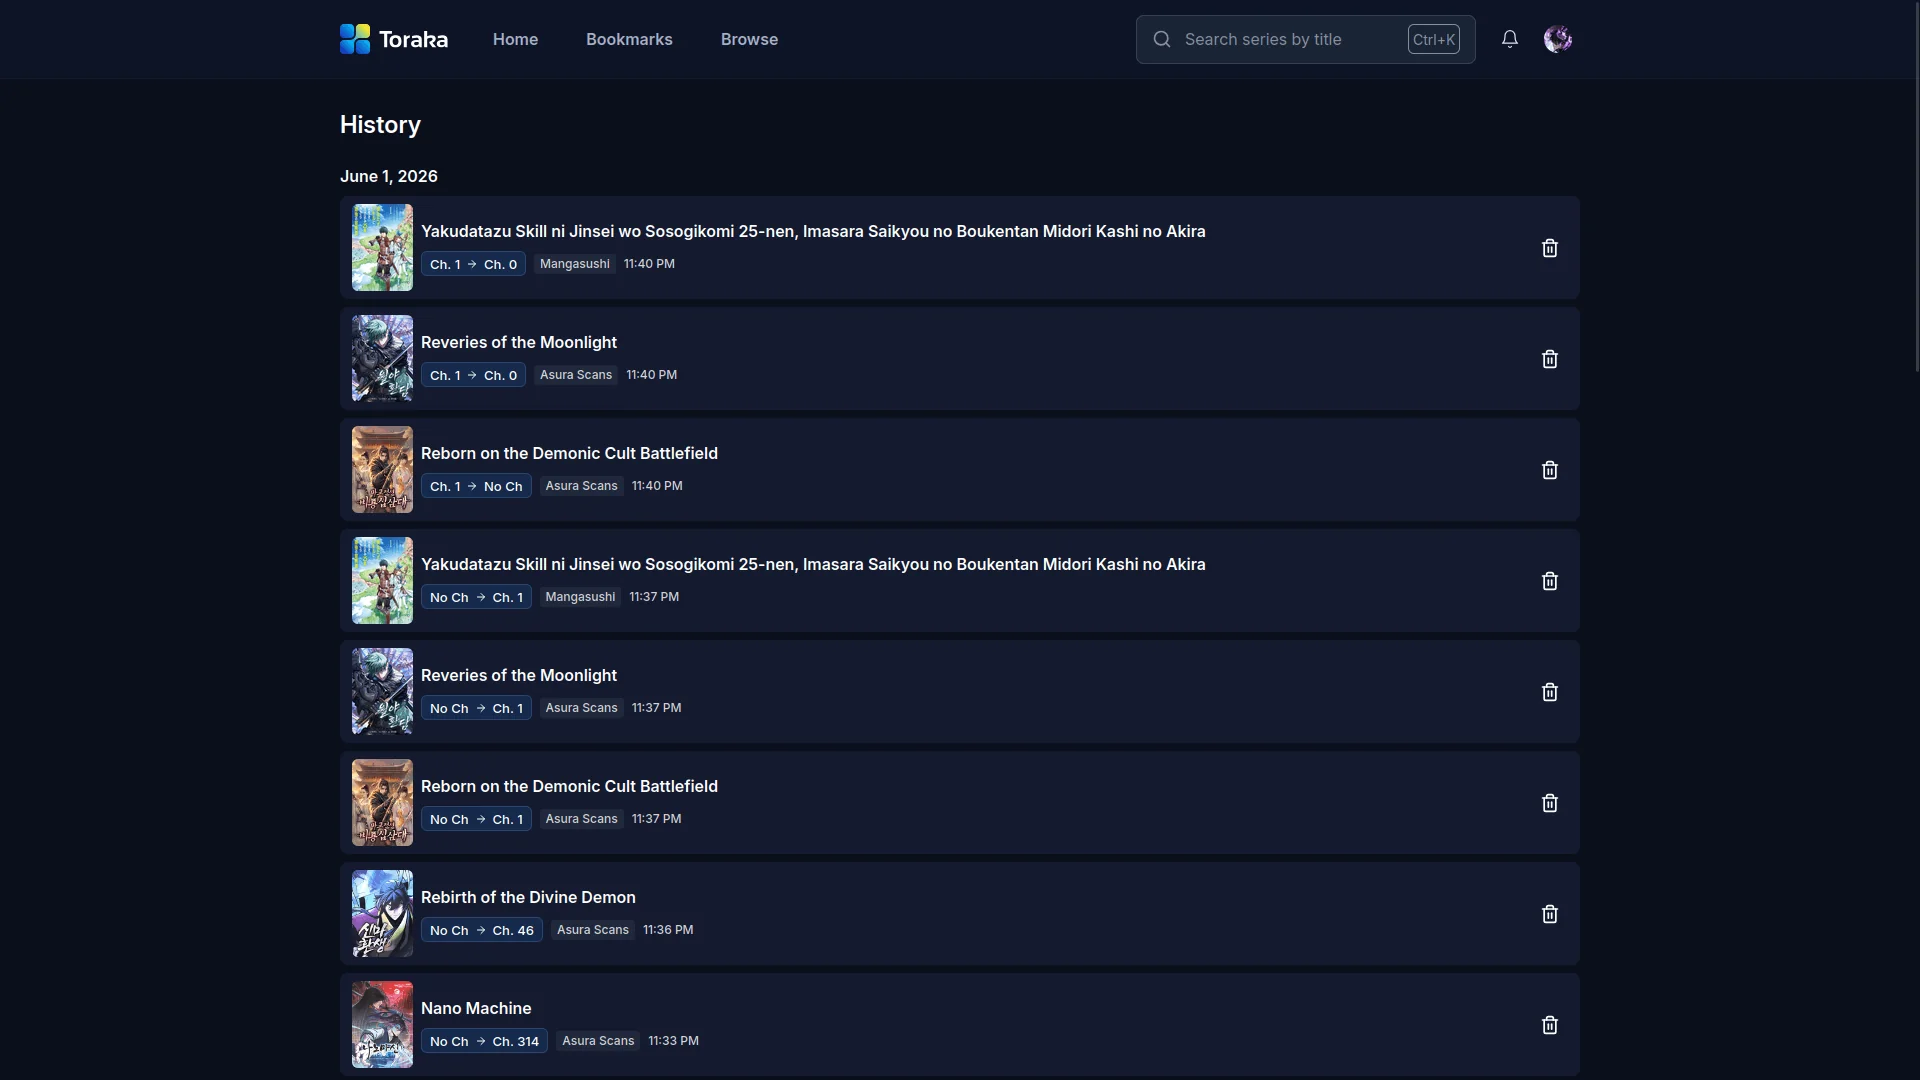Open Reveries of the Moonlight cover at 11:40 PM
Image resolution: width=1920 pixels, height=1080 pixels.
[x=382, y=359]
